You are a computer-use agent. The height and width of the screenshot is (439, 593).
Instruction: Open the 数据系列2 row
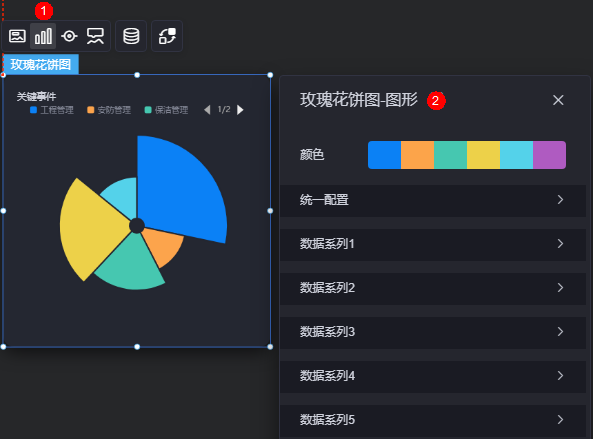coord(433,288)
